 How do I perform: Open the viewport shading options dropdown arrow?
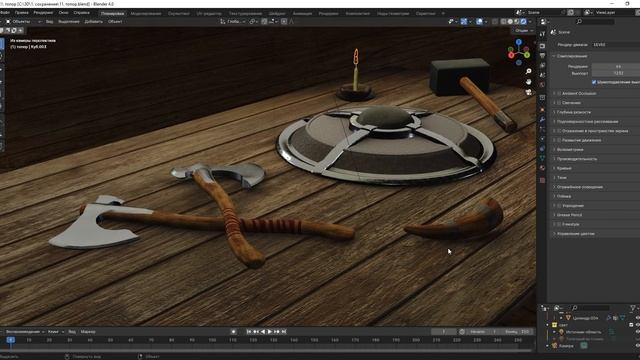[x=530, y=22]
